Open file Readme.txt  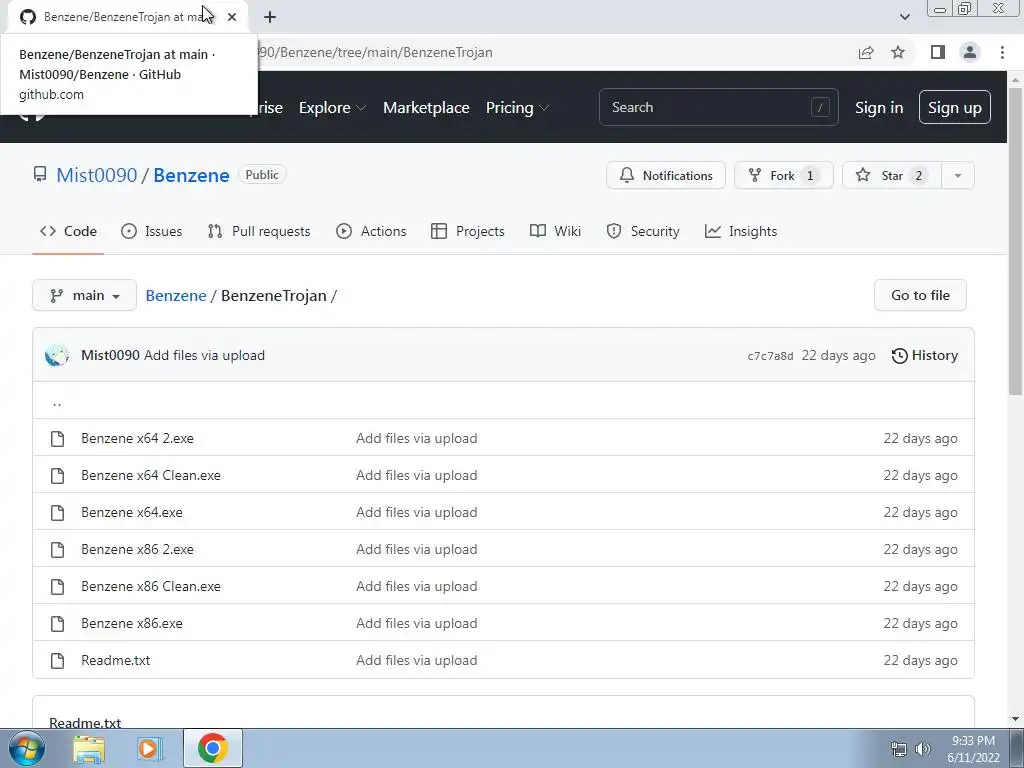pos(116,660)
